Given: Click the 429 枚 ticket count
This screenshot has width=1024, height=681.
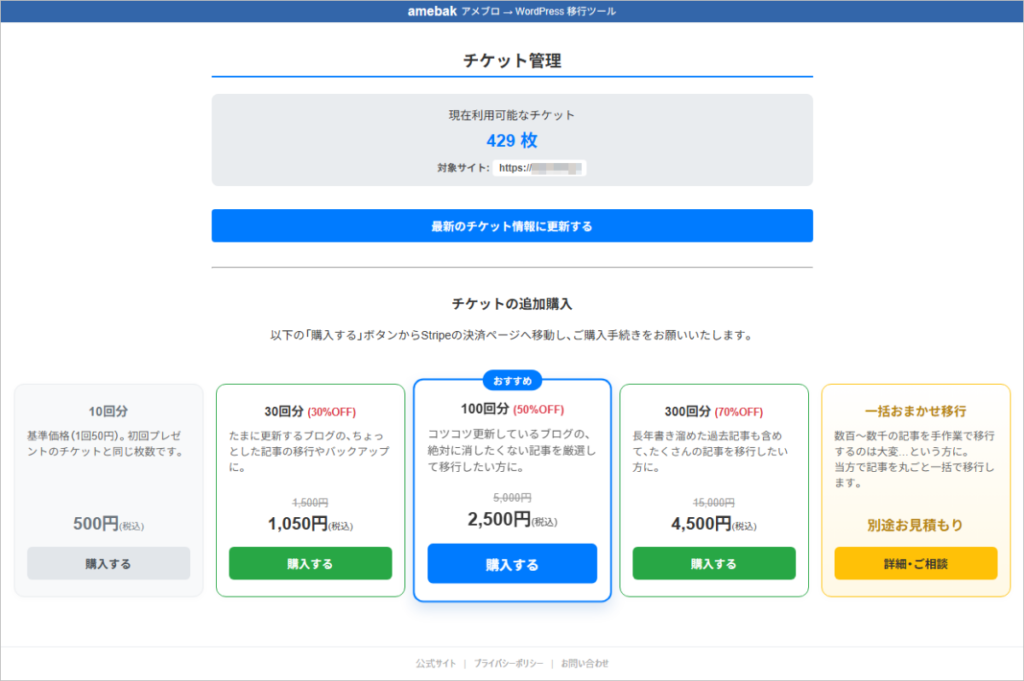Looking at the screenshot, I should (x=512, y=141).
